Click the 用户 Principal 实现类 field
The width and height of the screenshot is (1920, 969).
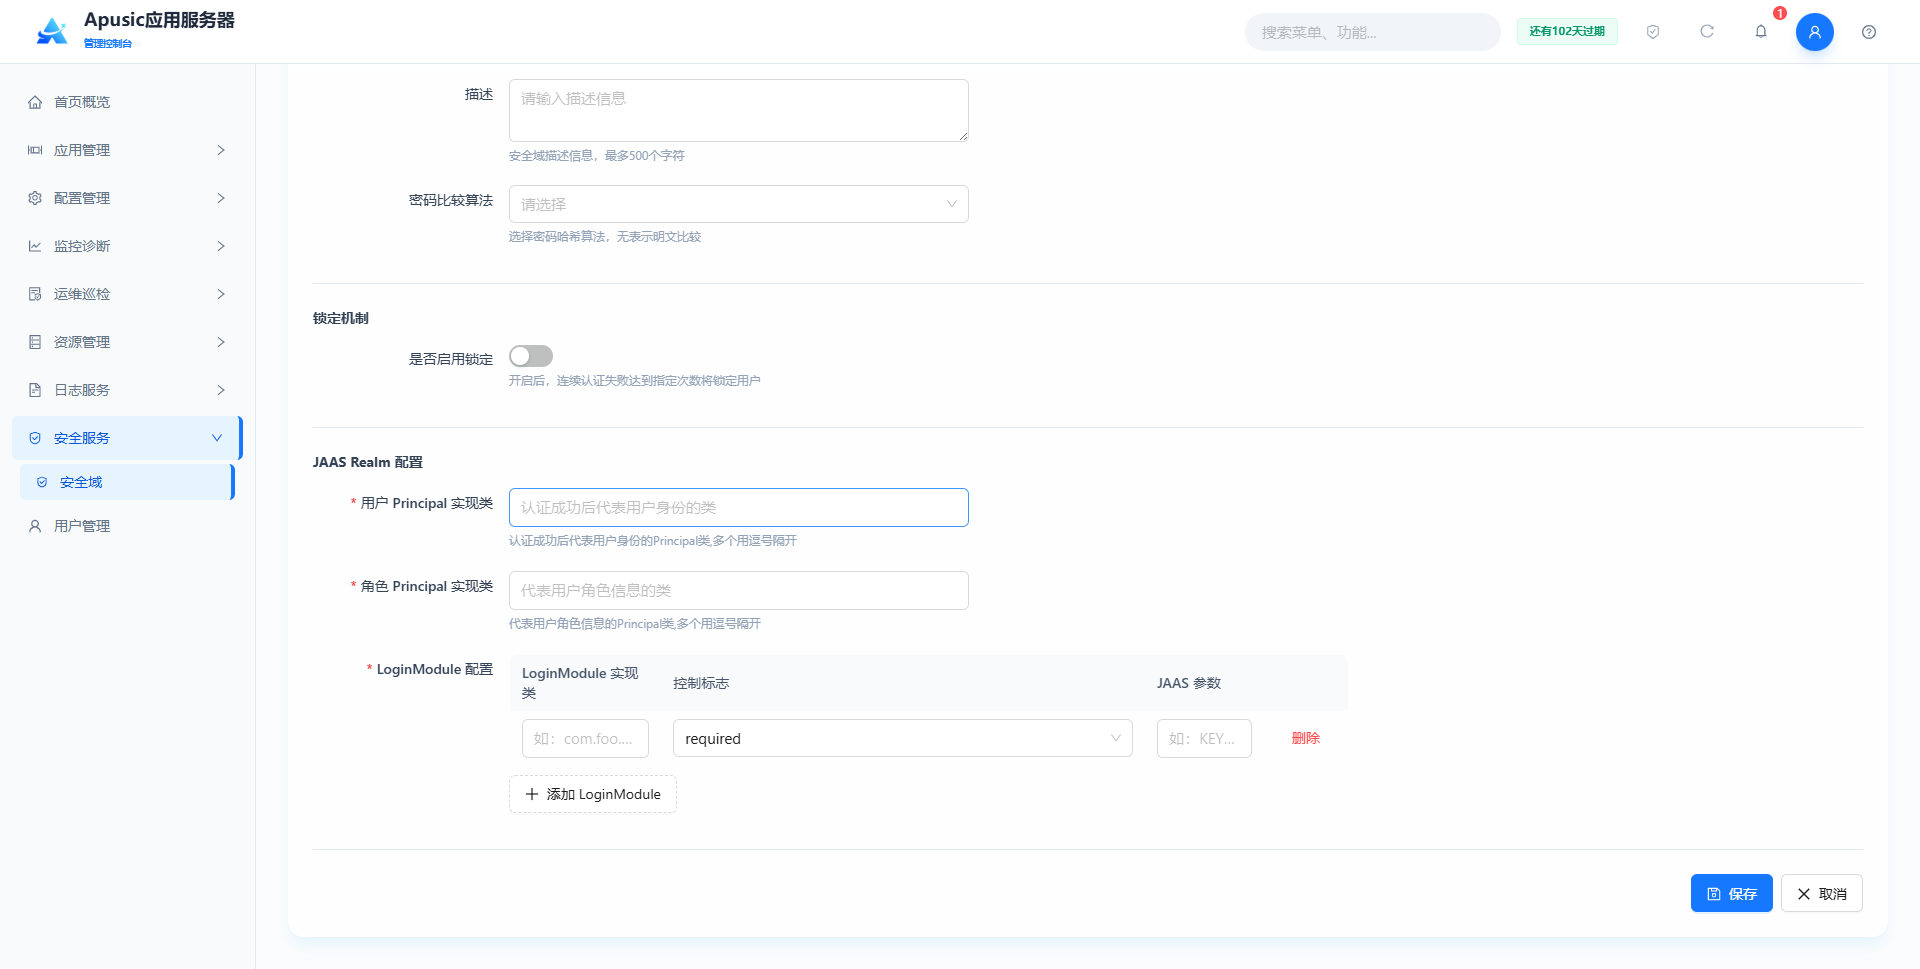point(739,507)
